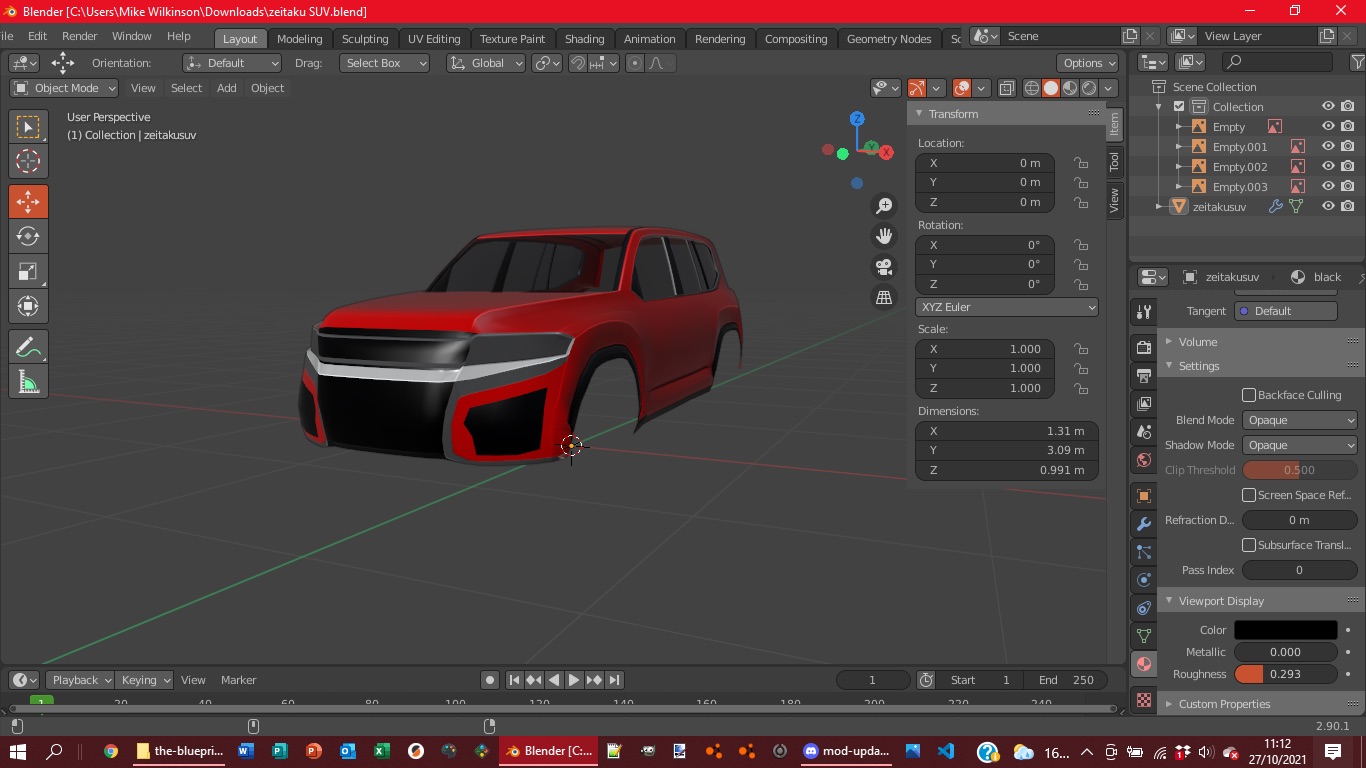
Task: Click the Roughness value field
Action: (x=1285, y=674)
